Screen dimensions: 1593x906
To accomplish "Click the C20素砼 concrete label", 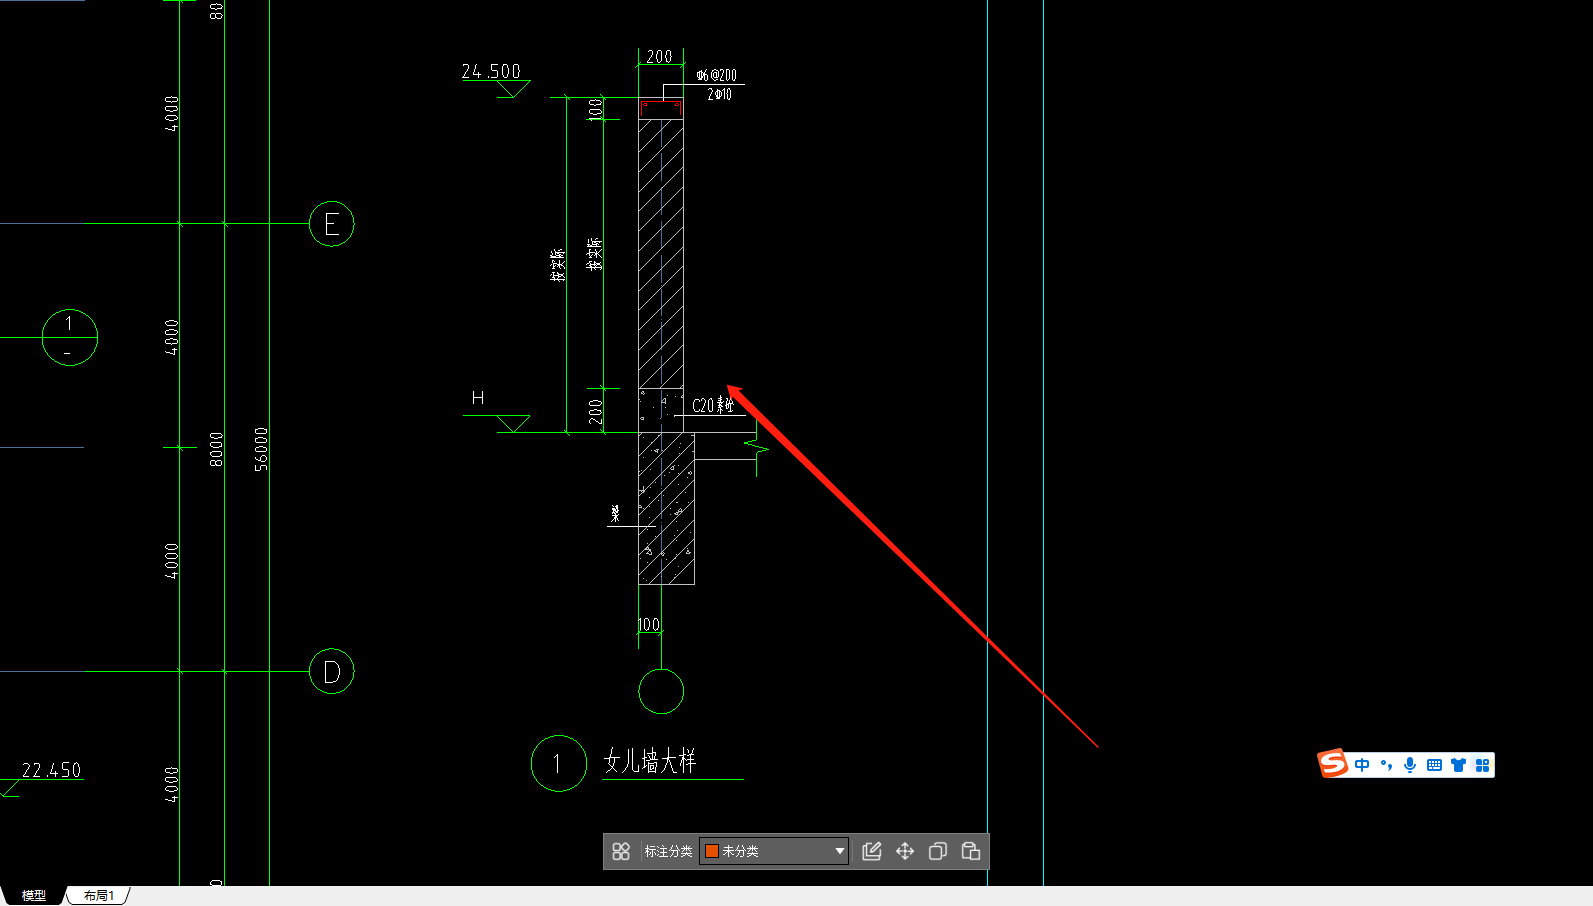I will click(713, 405).
